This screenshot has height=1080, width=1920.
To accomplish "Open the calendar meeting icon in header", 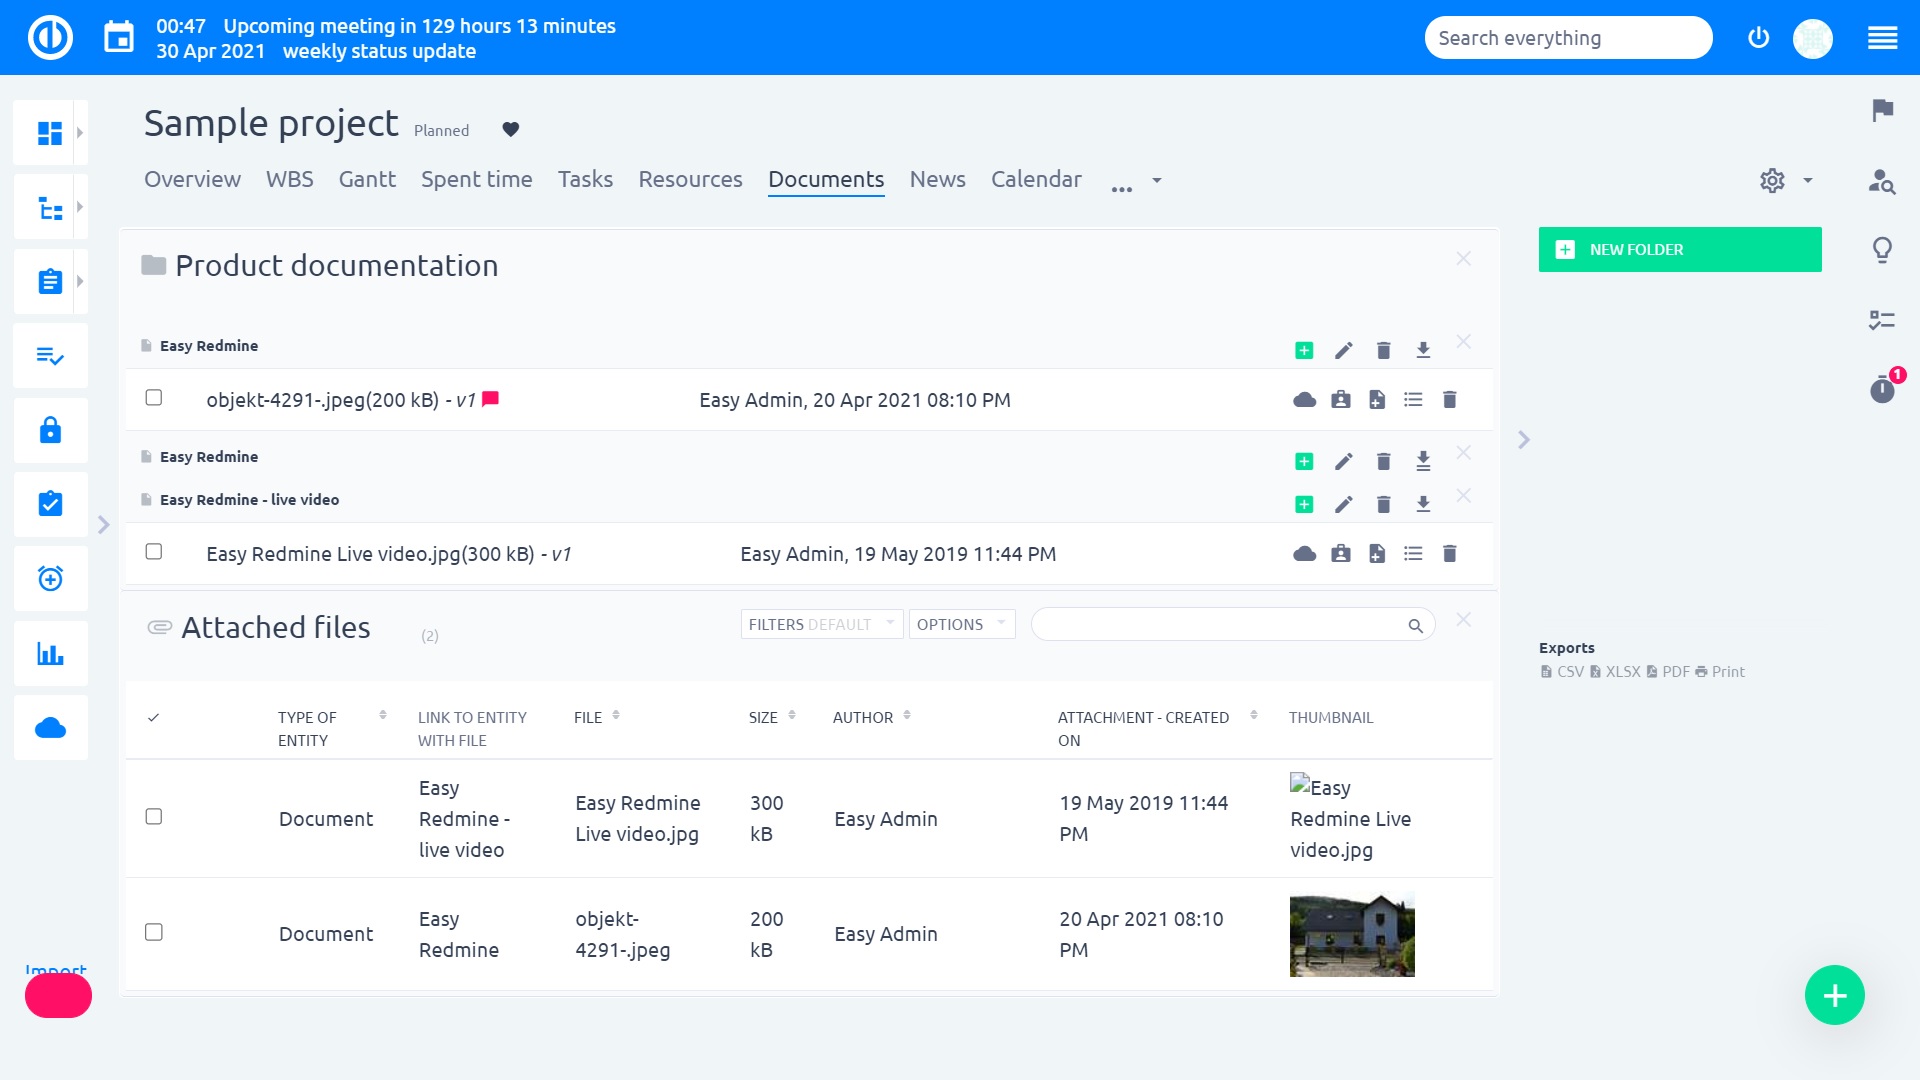I will [119, 38].
